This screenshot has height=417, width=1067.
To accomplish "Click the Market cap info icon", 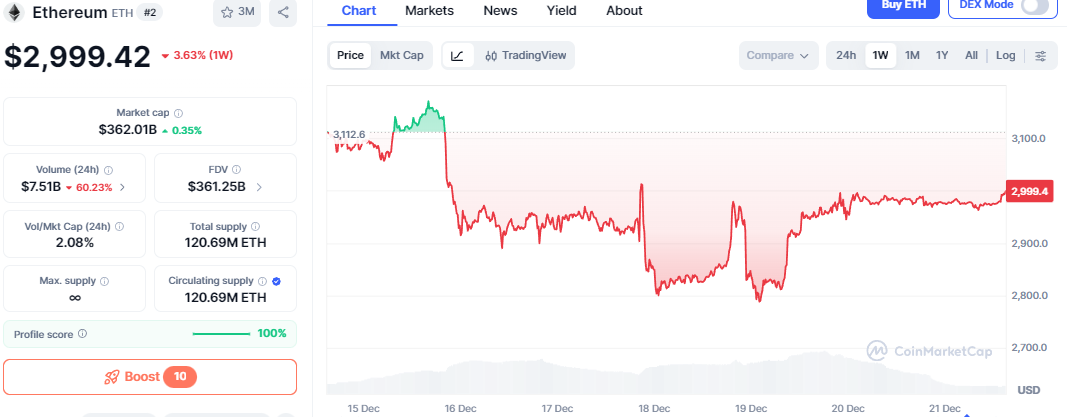I will point(179,114).
